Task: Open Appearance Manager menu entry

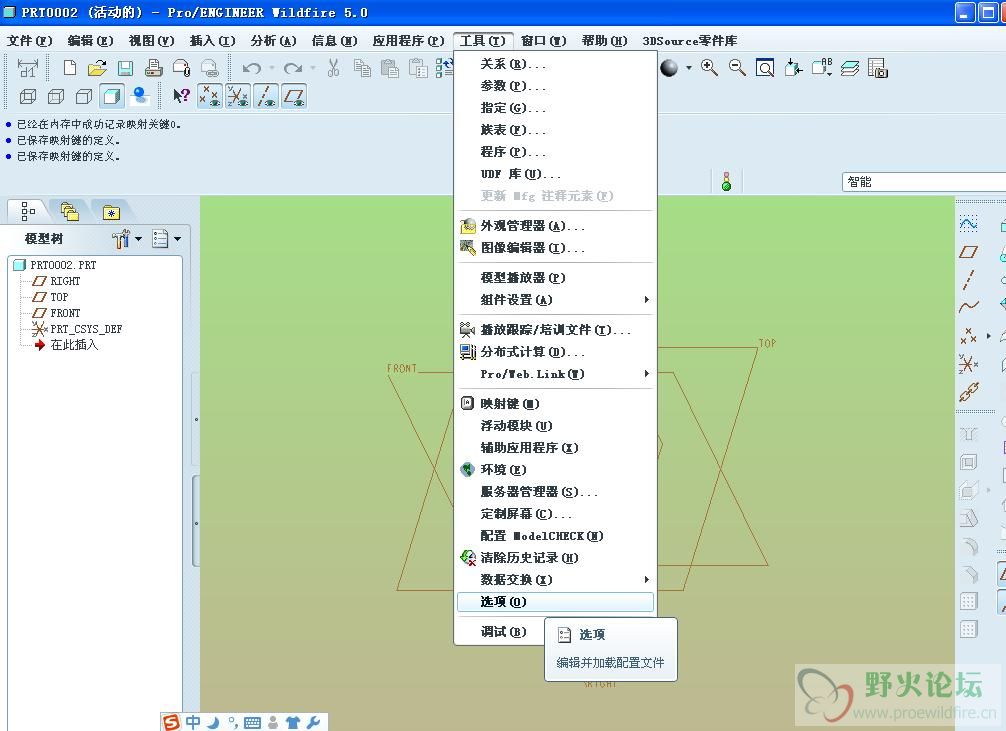Action: (556, 226)
